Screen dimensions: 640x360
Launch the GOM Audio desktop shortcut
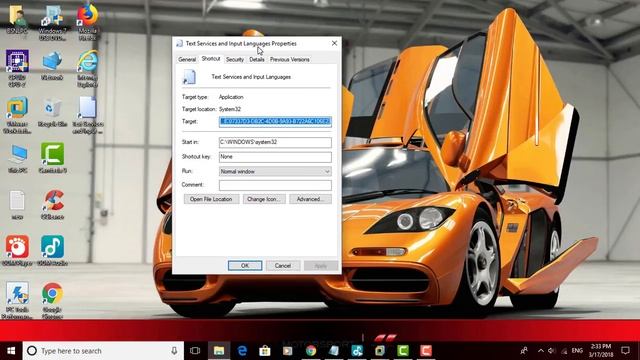52,251
